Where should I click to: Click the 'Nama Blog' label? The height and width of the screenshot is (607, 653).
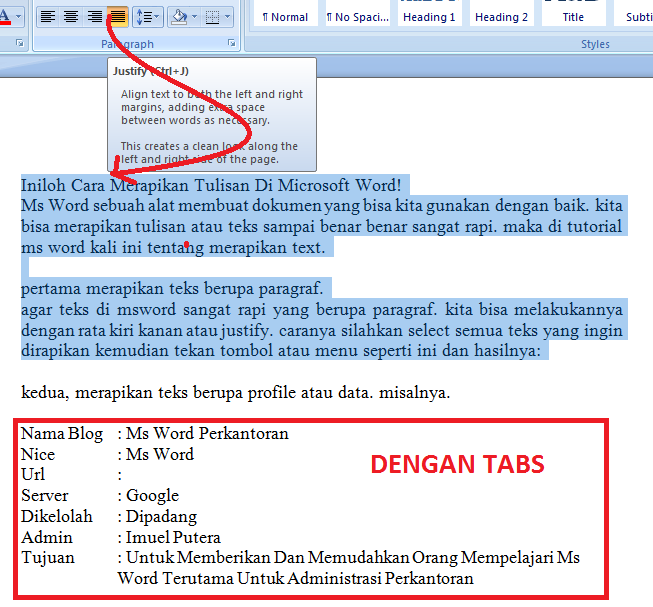click(62, 433)
